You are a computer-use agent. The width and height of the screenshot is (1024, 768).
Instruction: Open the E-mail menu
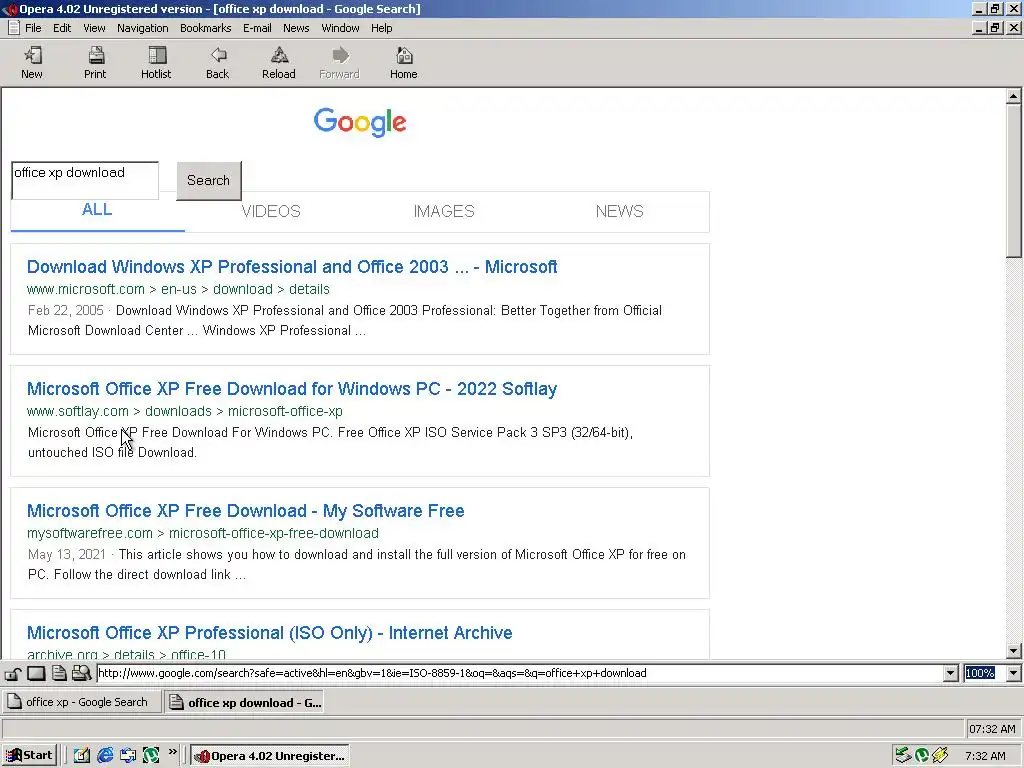(257, 28)
